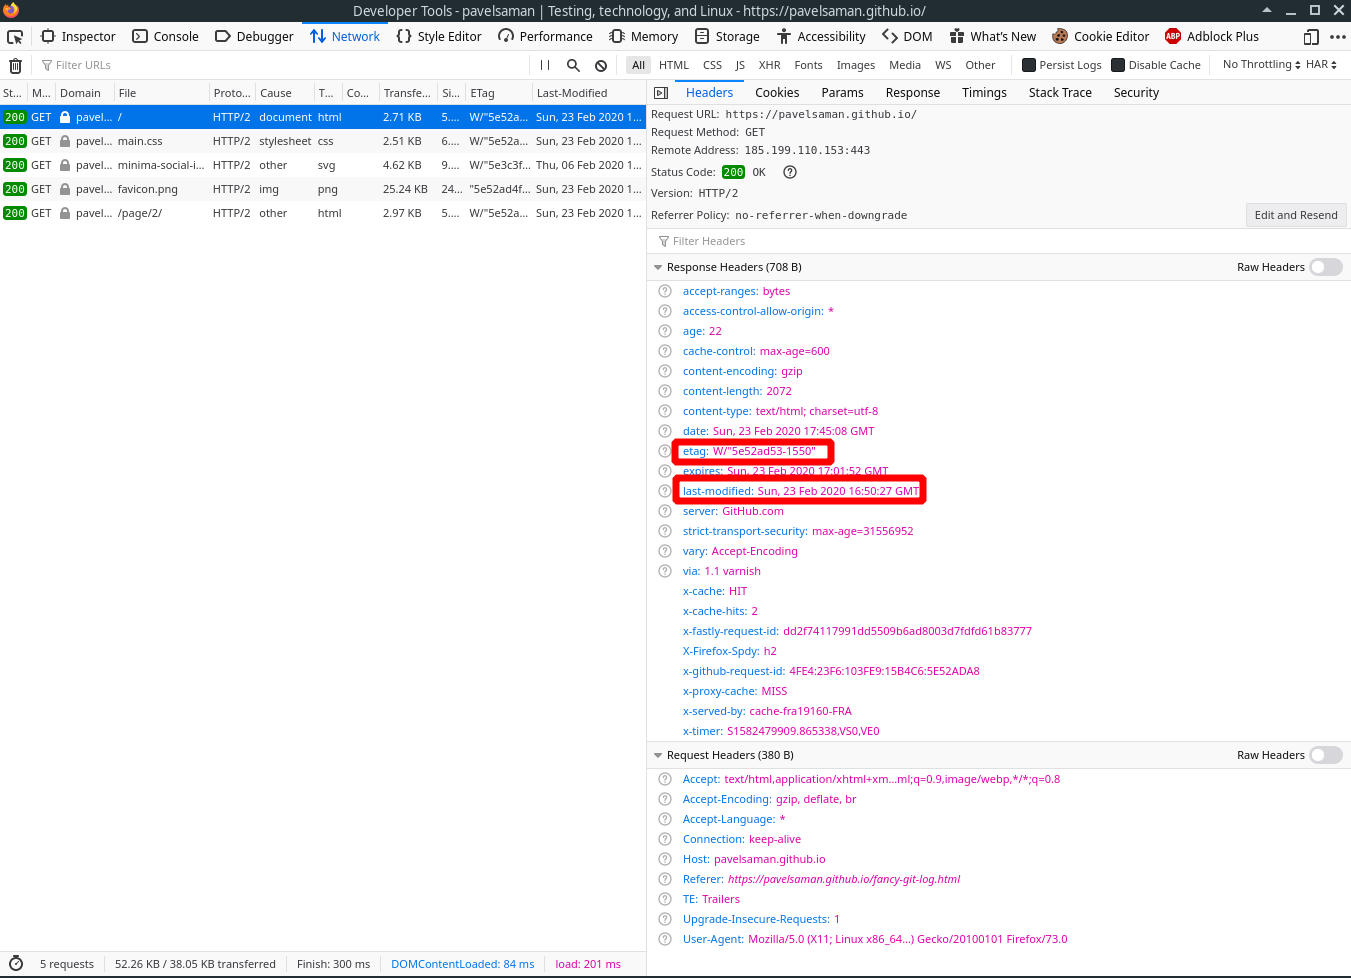Open the What's New panel
This screenshot has width=1351, height=978.
(993, 37)
